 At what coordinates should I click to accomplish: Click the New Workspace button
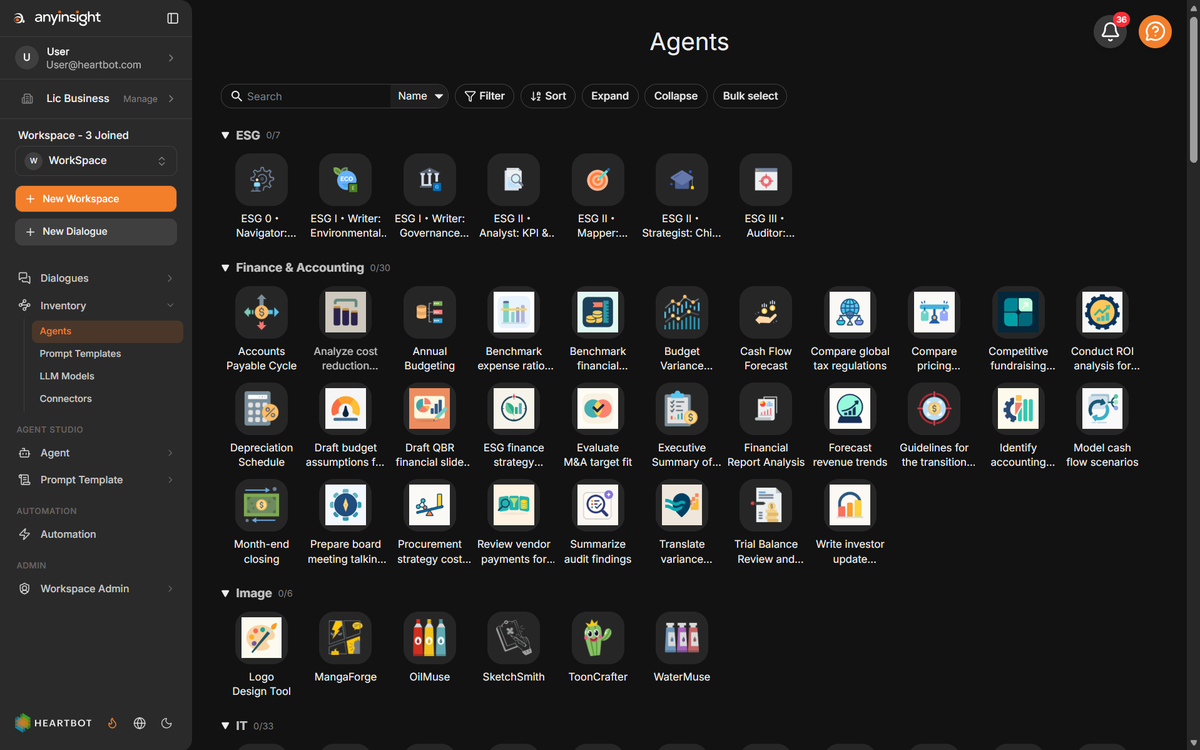pyautogui.click(x=96, y=199)
